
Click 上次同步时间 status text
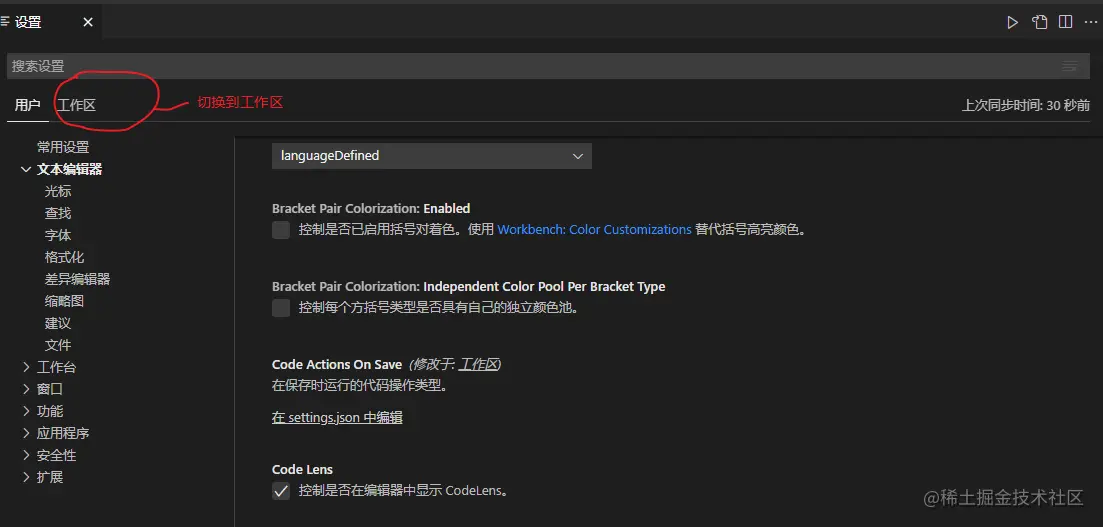[x=1026, y=106]
